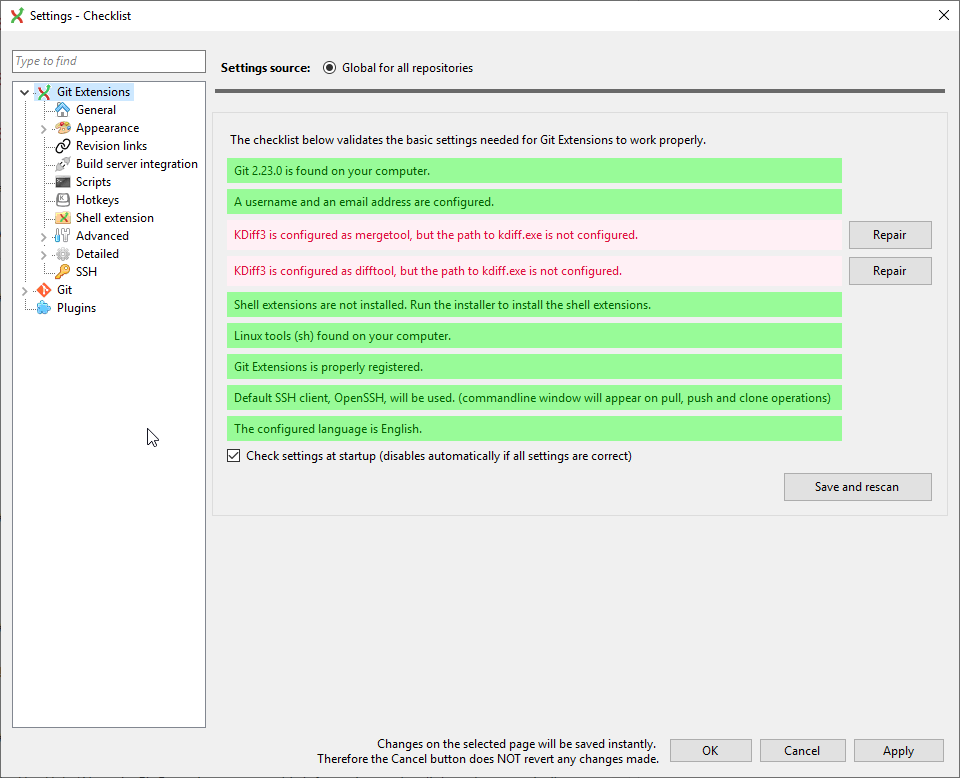Viewport: 960px width, 778px height.
Task: Collapse the Git Extensions tree node
Action: [23, 91]
